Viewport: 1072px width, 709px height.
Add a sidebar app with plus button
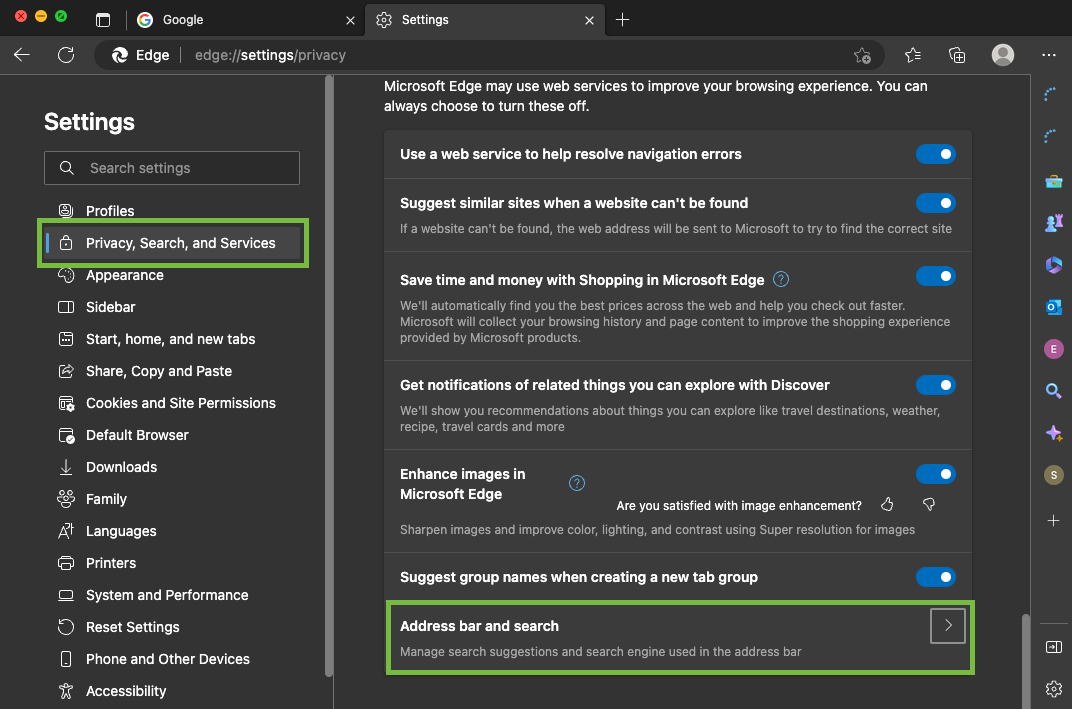pos(1053,521)
